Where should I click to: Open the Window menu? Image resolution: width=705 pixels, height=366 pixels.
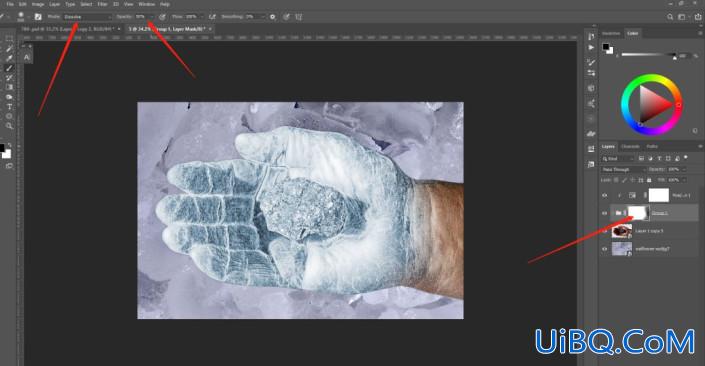(147, 4)
